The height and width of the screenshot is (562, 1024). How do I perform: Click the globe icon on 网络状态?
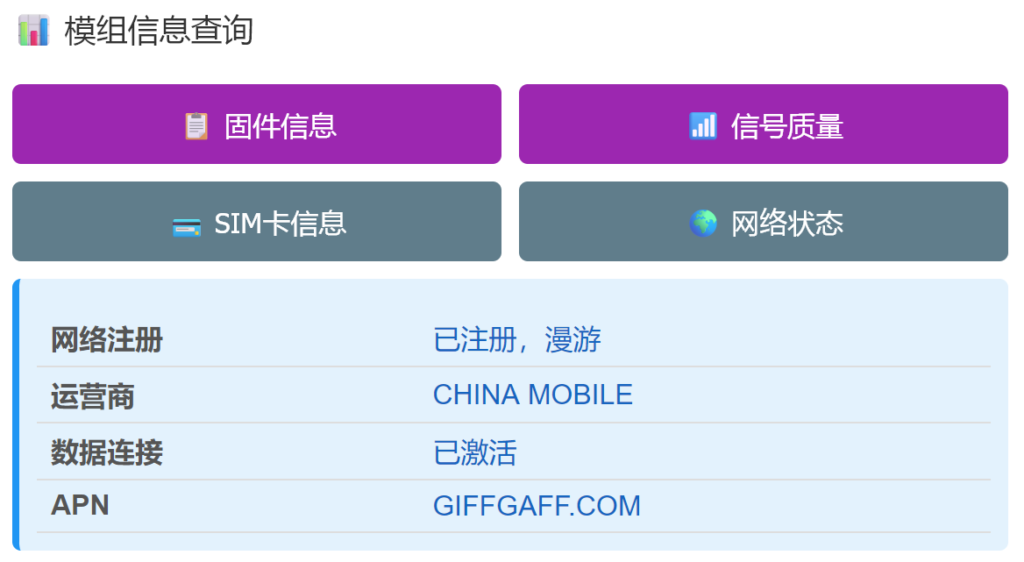click(703, 223)
